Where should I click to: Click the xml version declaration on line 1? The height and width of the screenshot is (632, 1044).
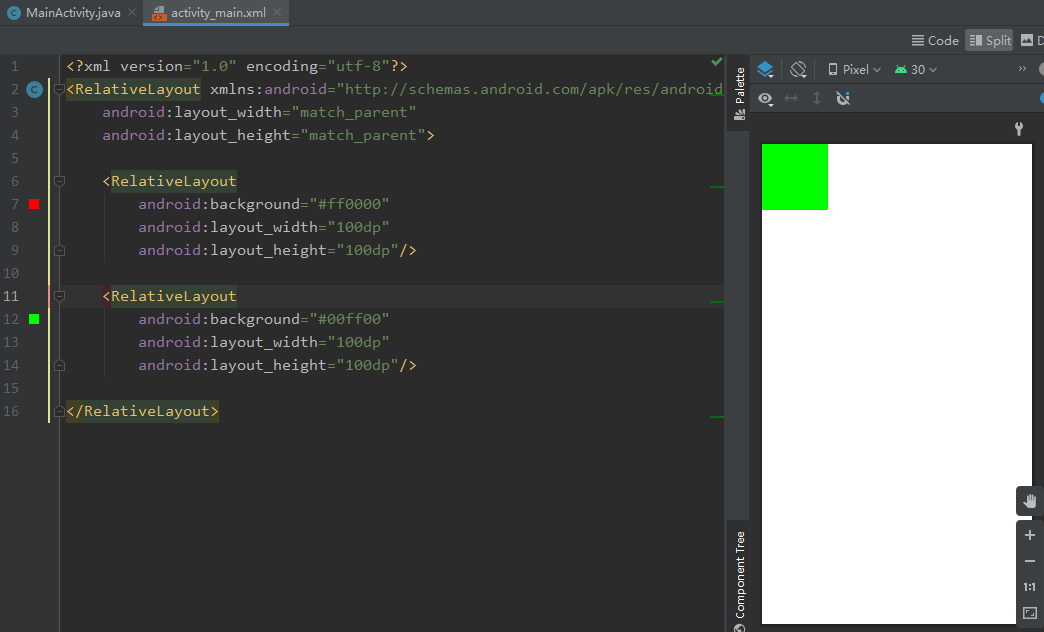click(236, 66)
